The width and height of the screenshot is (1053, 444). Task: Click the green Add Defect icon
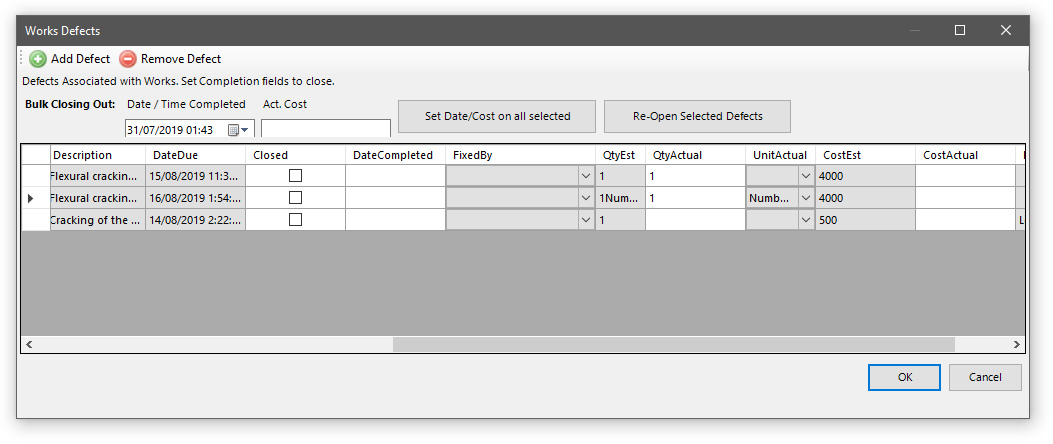tap(38, 59)
